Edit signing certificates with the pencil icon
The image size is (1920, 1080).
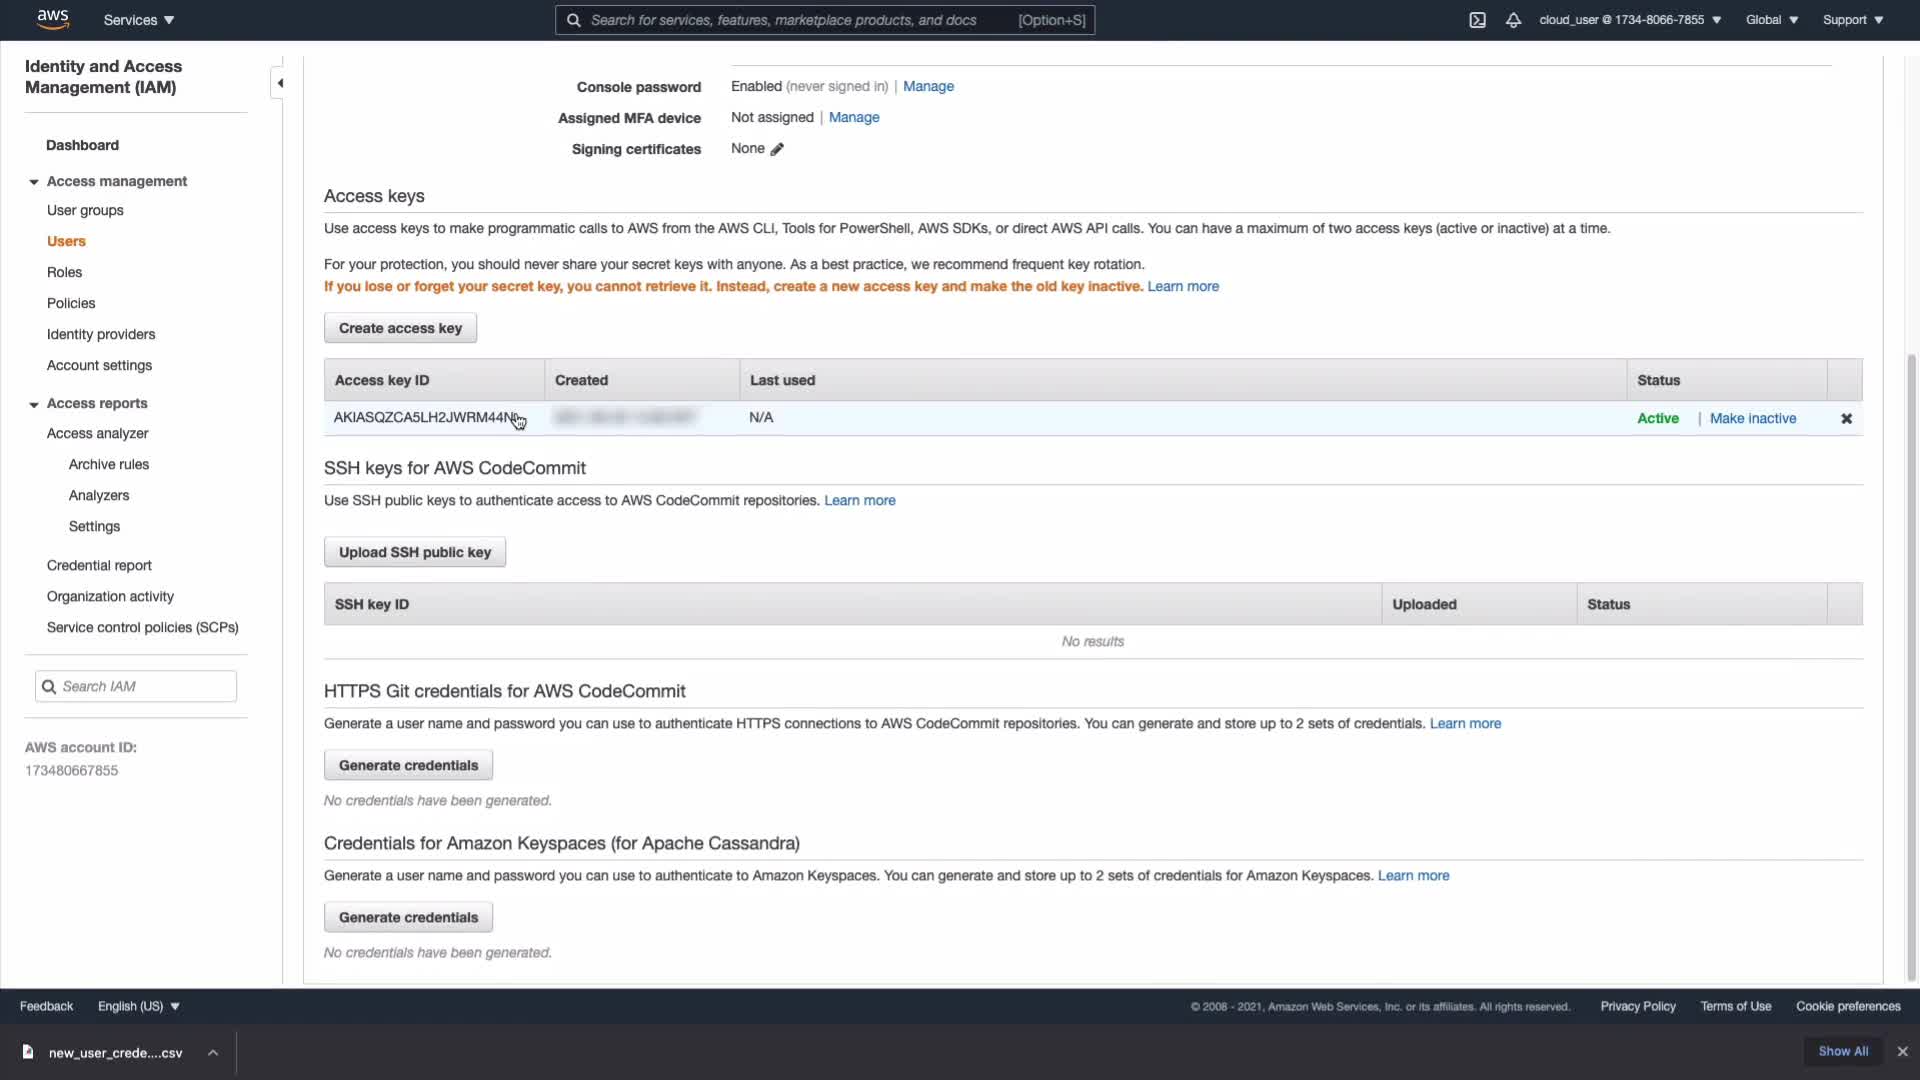click(x=777, y=149)
